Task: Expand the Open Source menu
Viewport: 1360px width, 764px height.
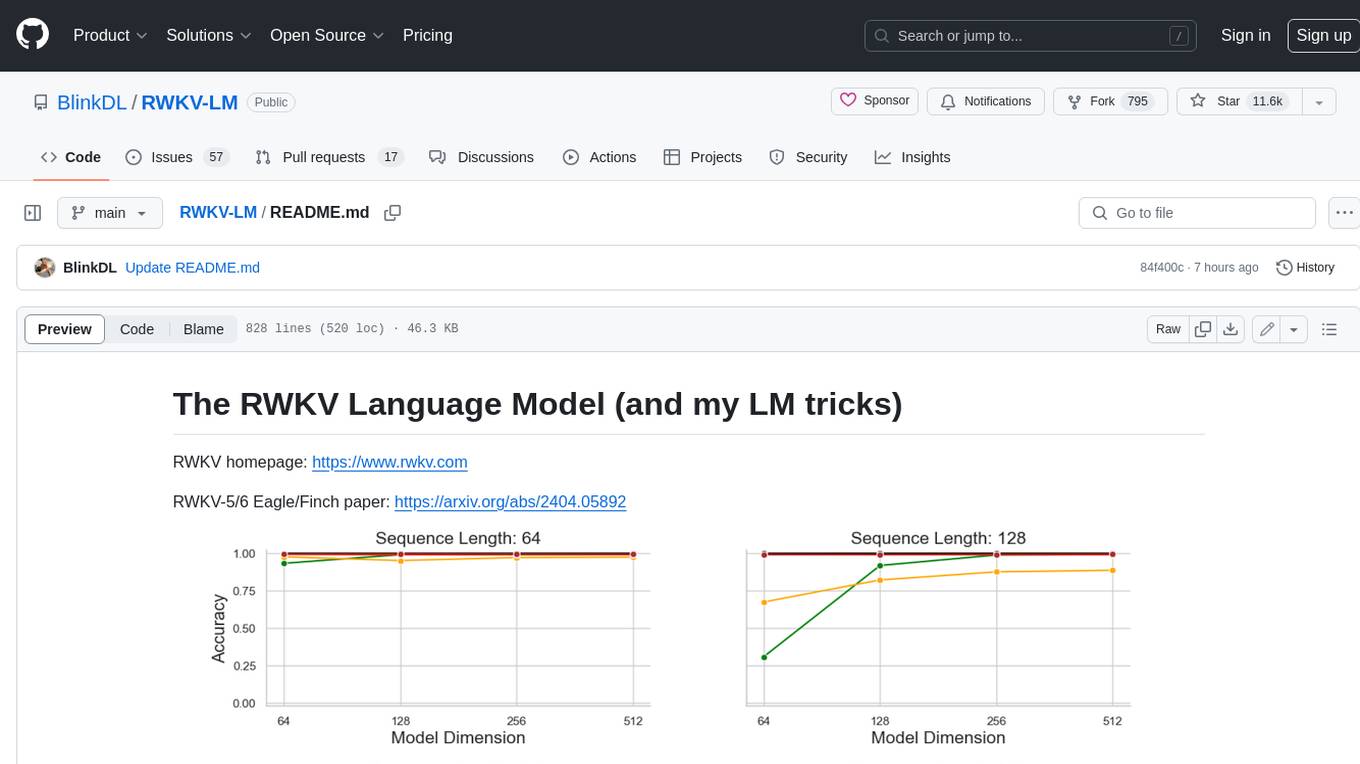Action: [x=327, y=35]
